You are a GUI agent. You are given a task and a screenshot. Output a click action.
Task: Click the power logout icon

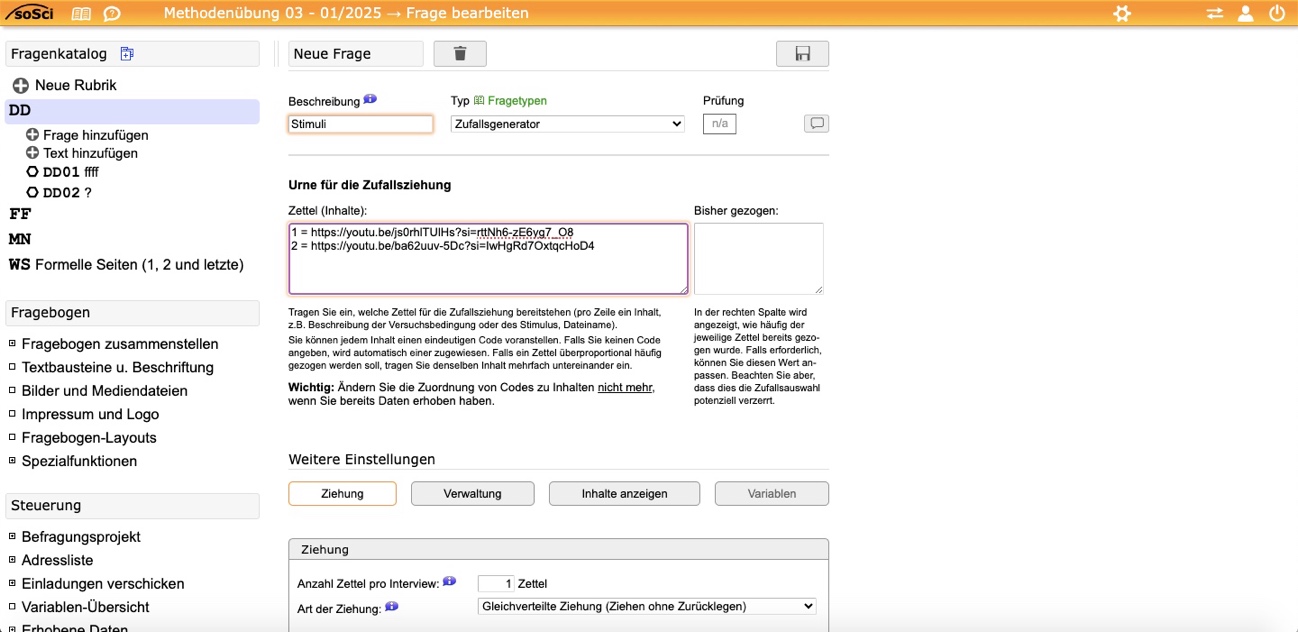1277,14
